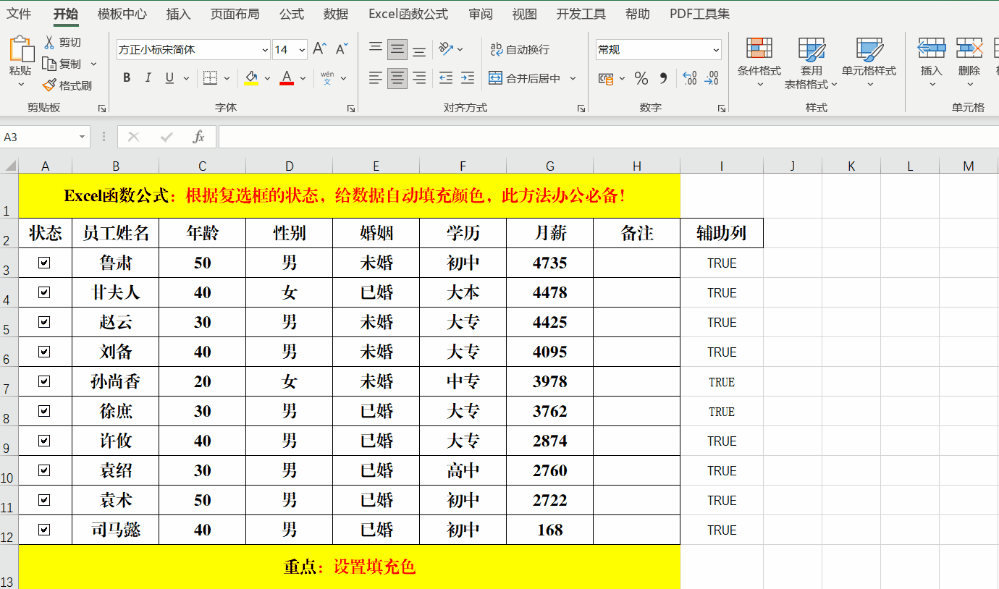This screenshot has height=589, width=999.
Task: Click the Select All corner triangle
Action: click(10, 166)
